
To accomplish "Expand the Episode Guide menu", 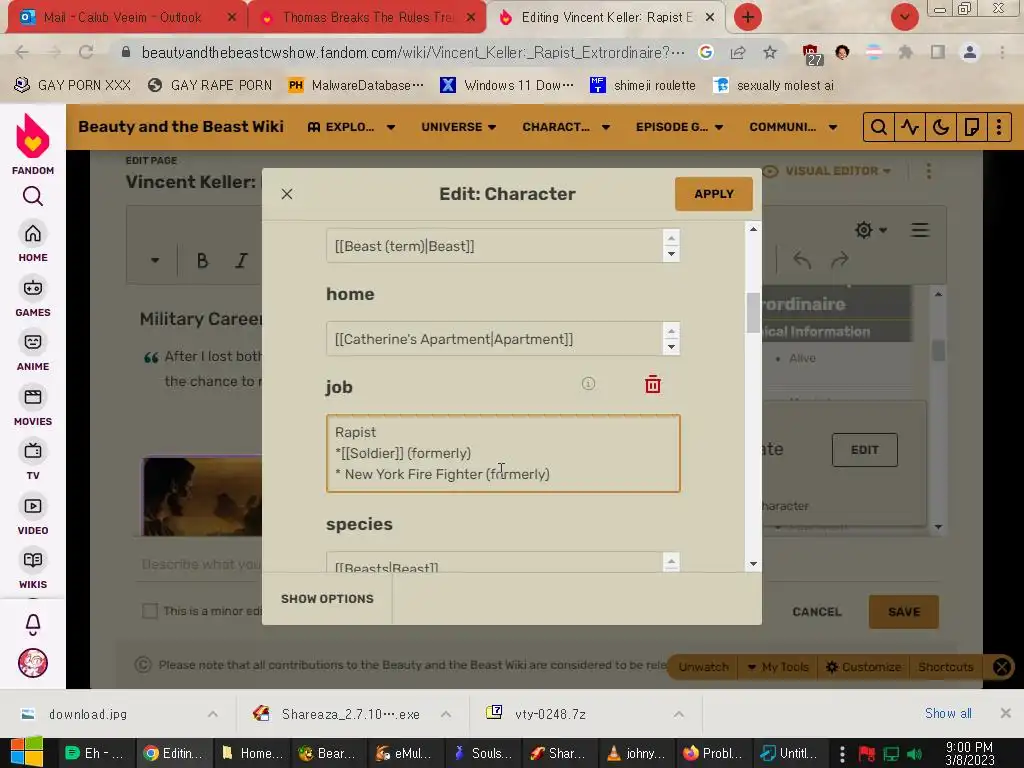I will click(x=679, y=127).
